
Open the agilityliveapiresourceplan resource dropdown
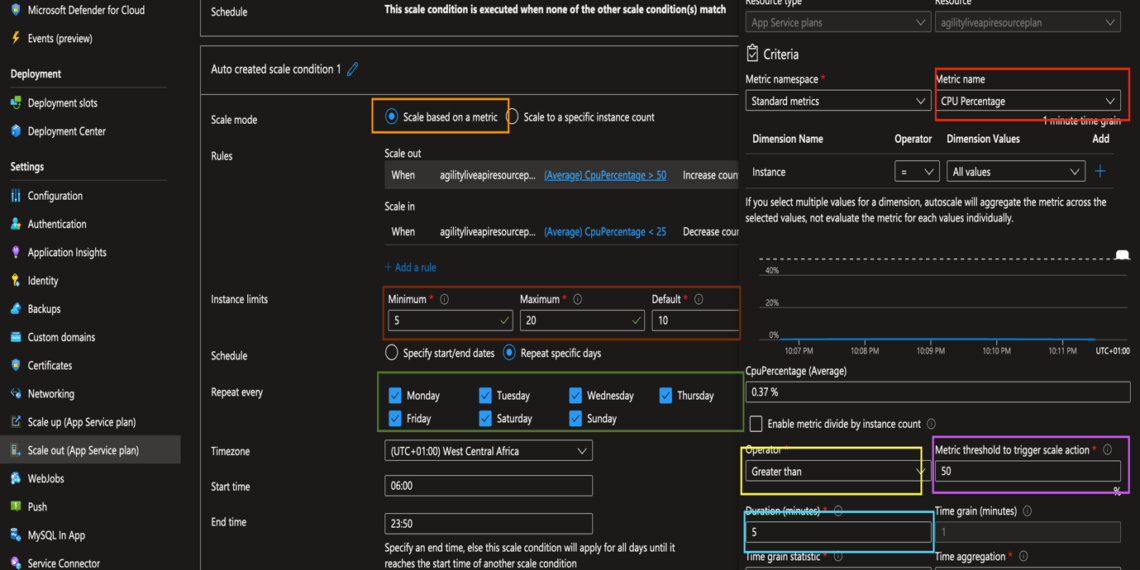(x=1027, y=23)
